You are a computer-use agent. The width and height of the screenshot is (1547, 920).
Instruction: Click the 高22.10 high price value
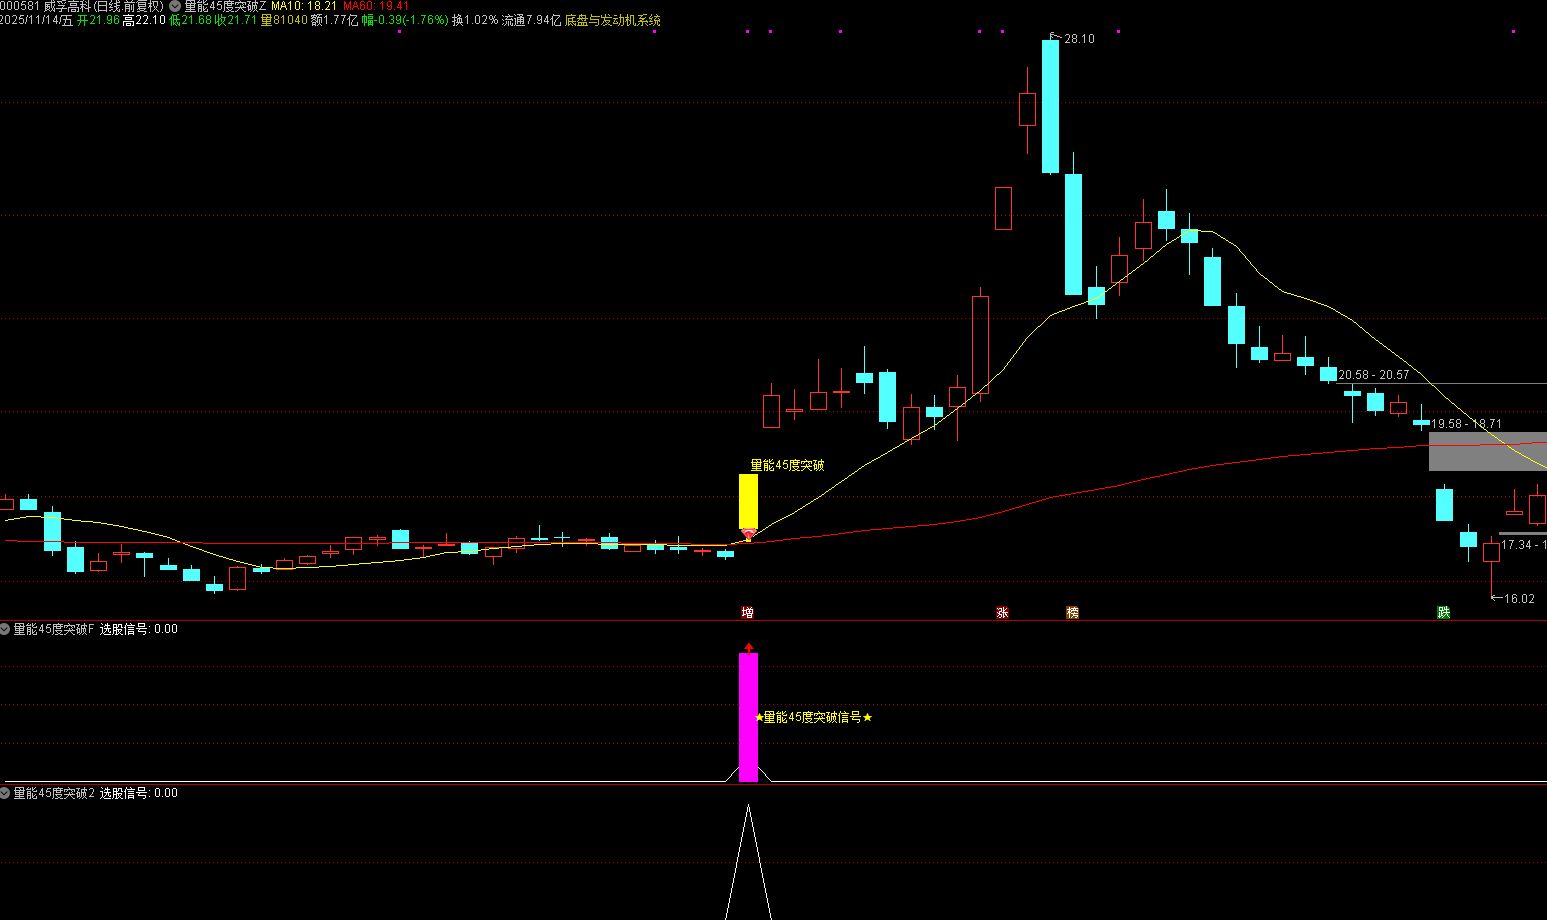click(144, 20)
